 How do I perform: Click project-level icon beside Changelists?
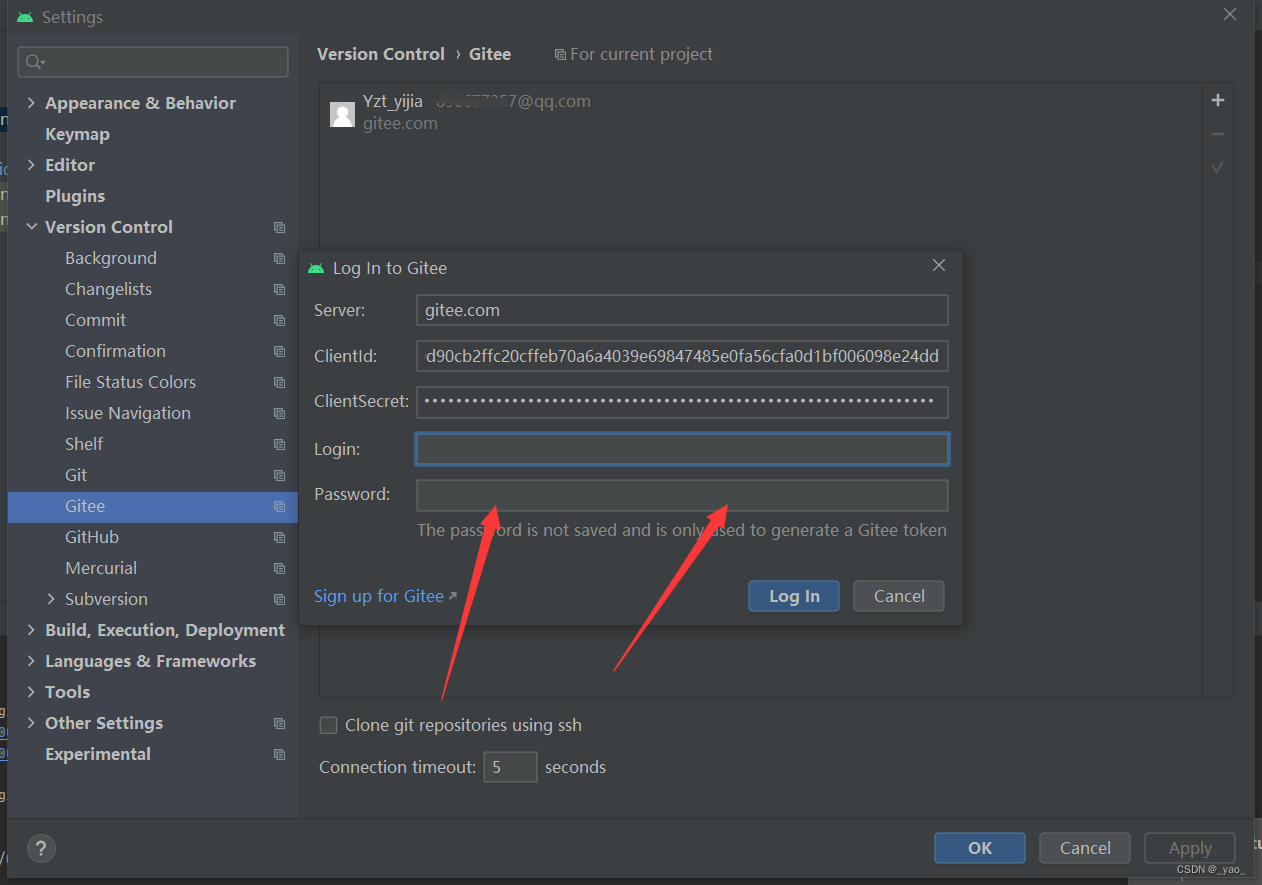[x=279, y=289]
